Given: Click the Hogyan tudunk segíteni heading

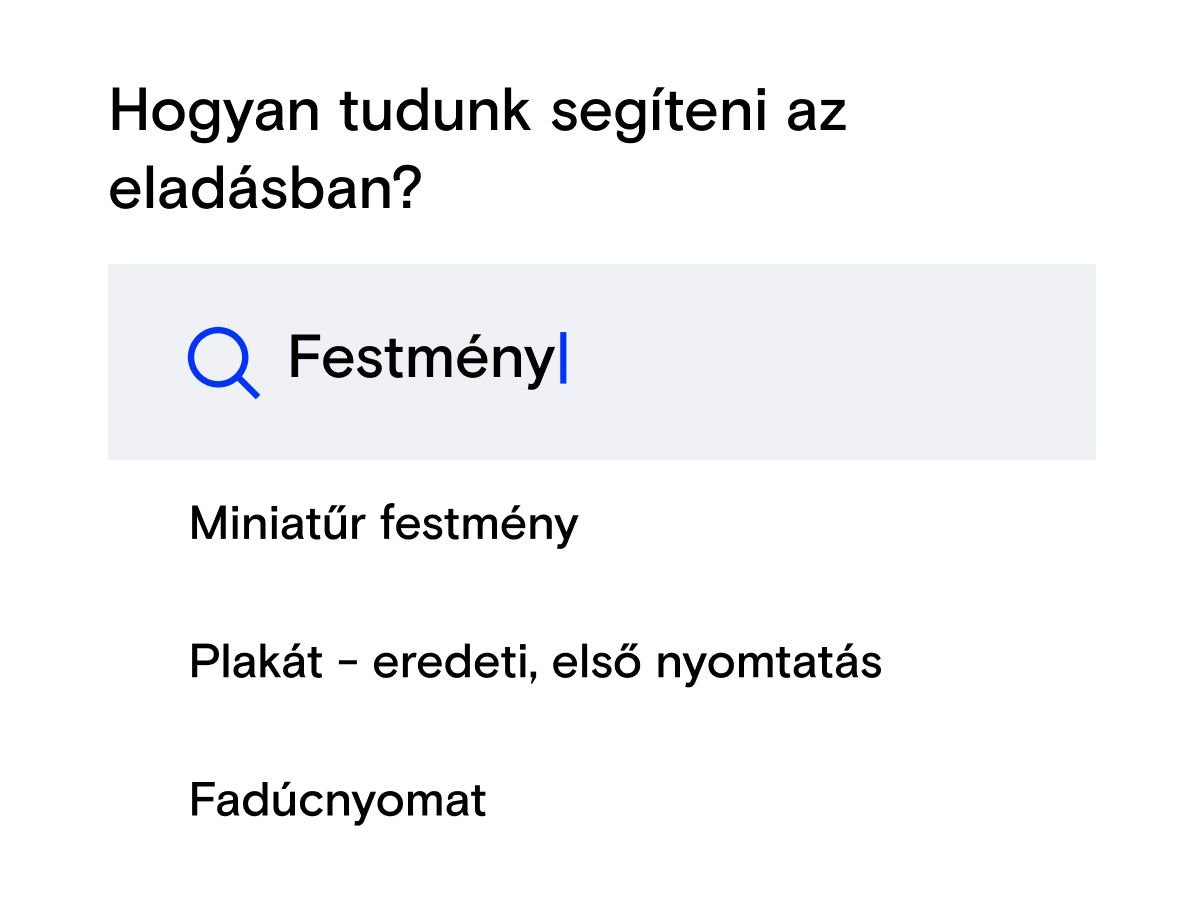Looking at the screenshot, I should click(478, 149).
